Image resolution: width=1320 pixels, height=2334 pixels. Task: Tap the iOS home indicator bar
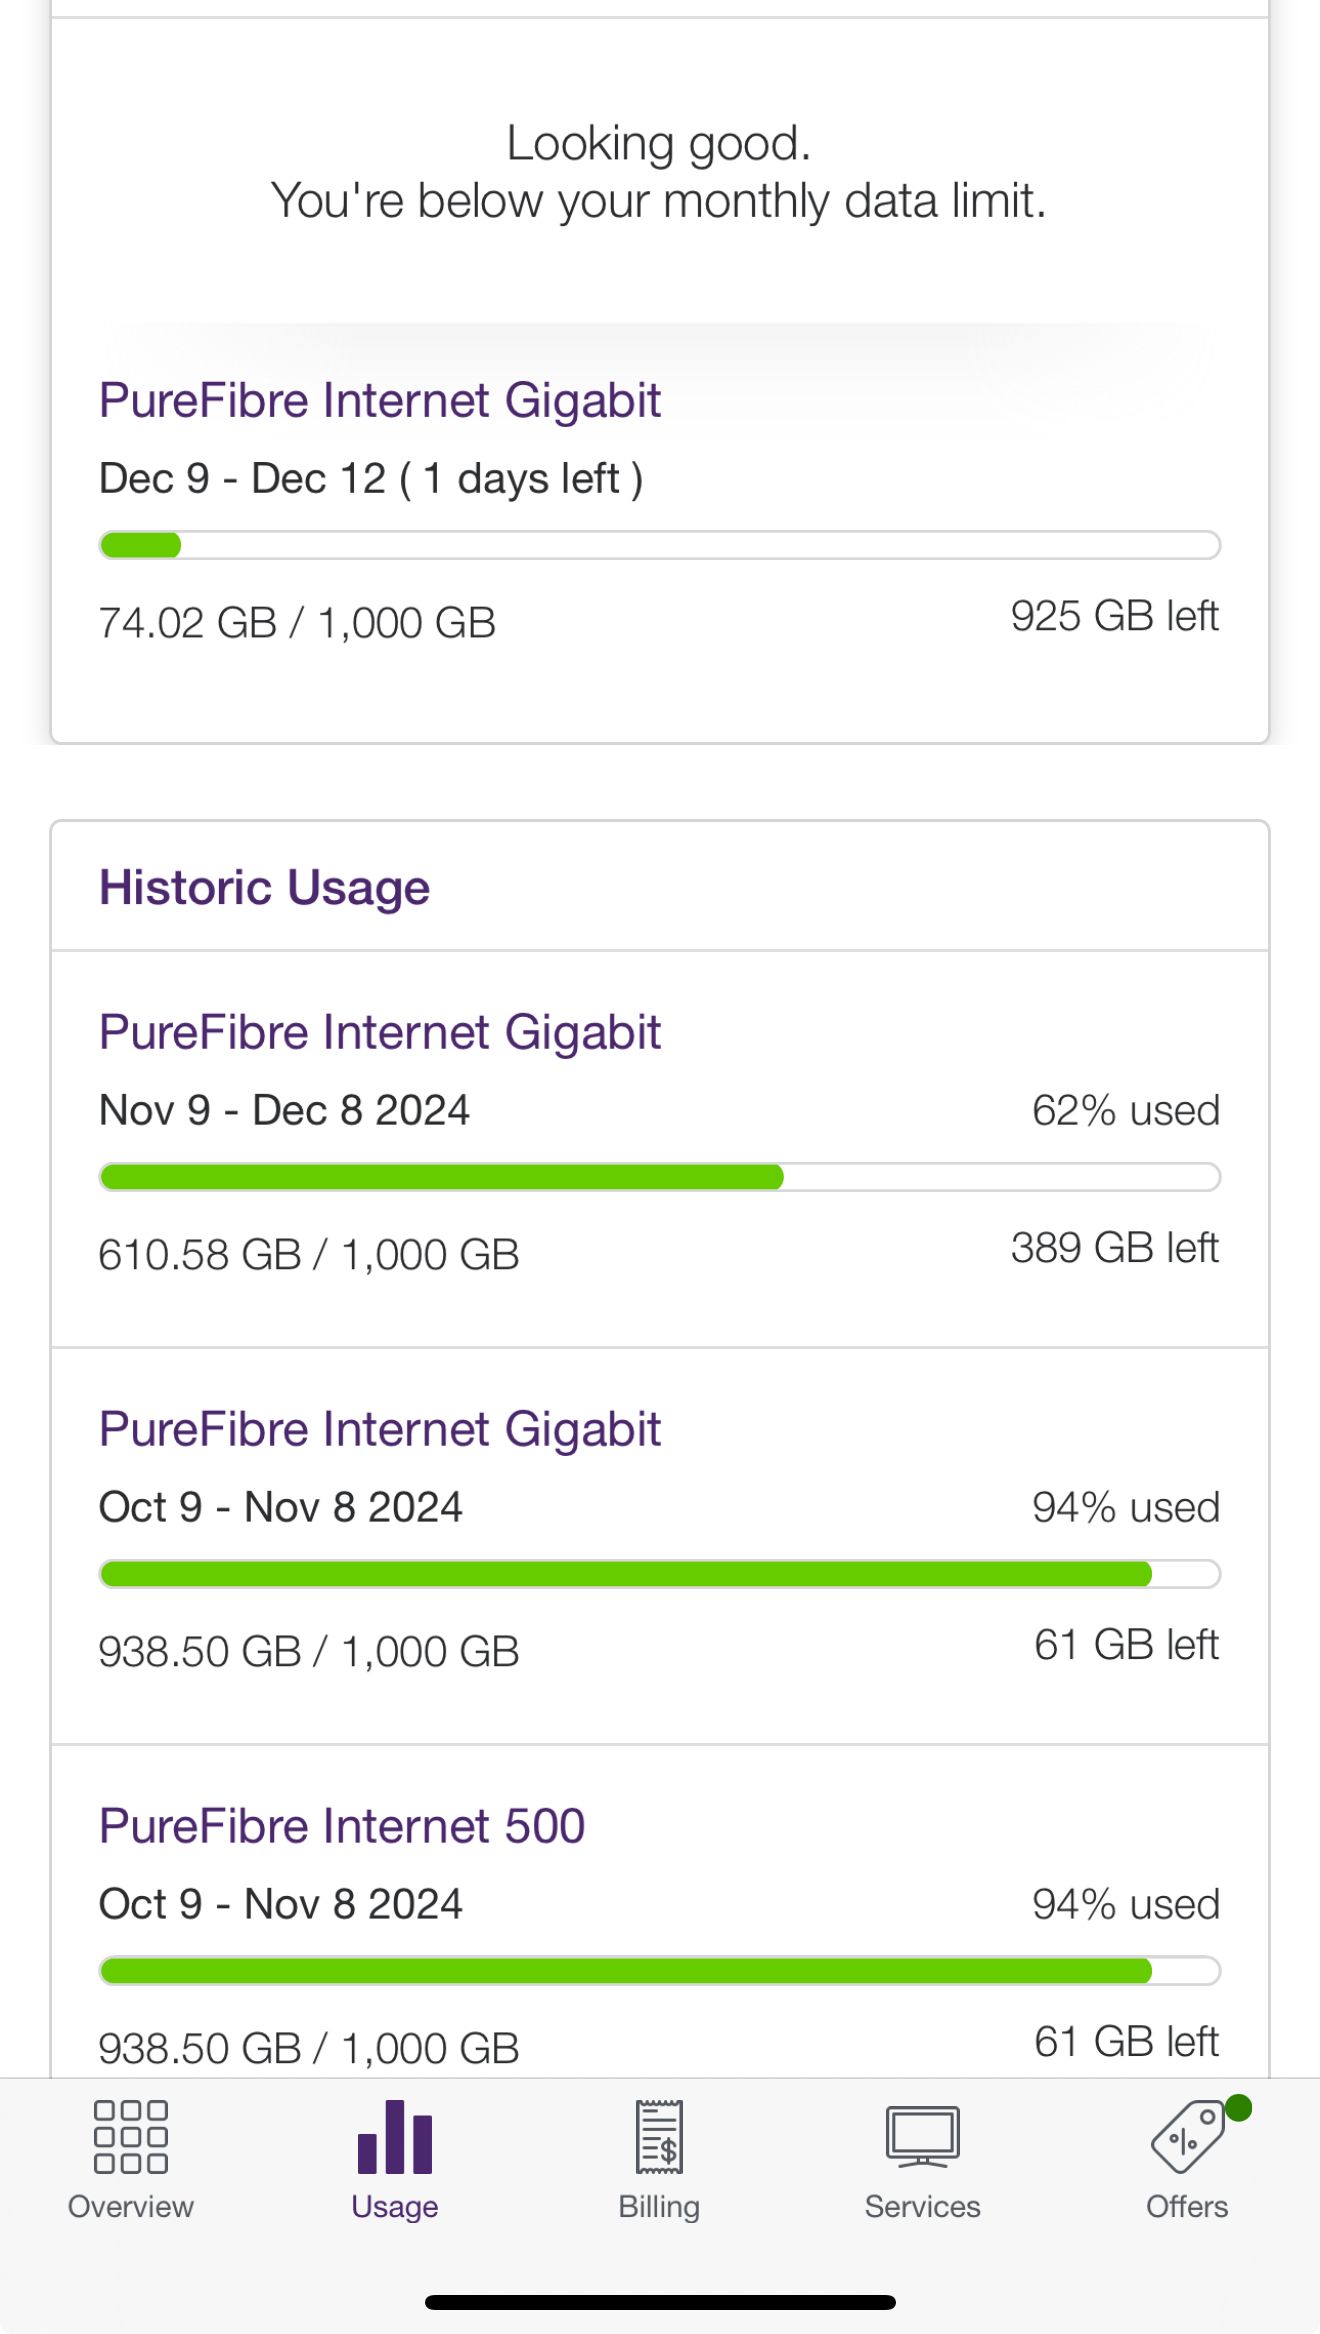click(x=659, y=2302)
